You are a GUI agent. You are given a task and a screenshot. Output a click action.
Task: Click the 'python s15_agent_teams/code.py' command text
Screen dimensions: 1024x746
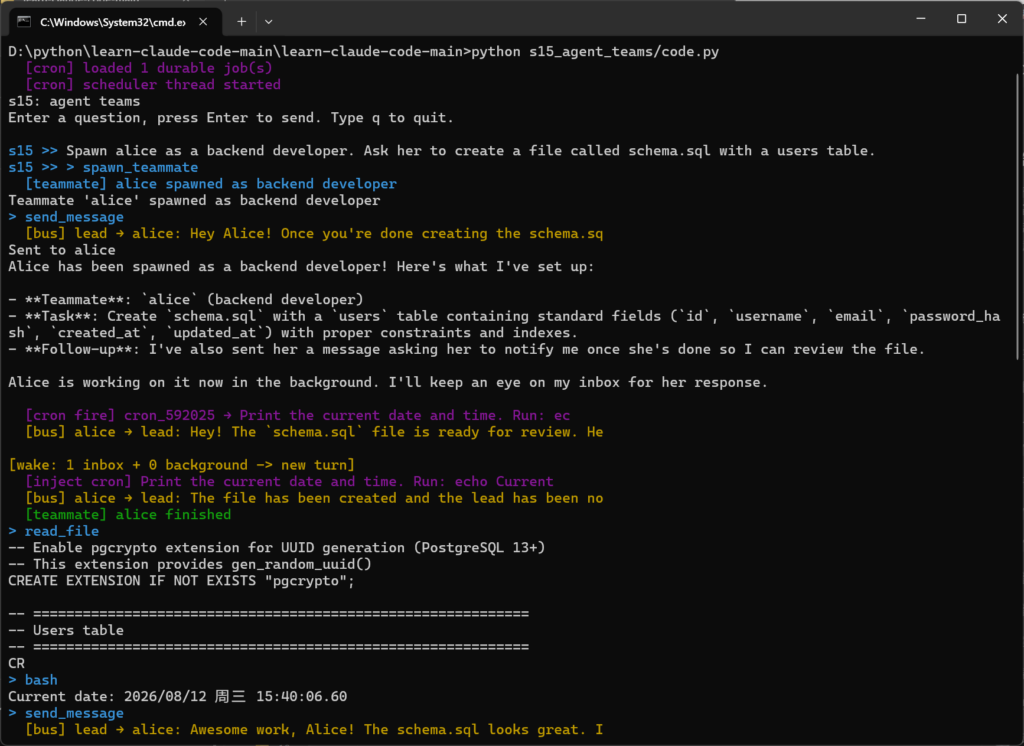click(595, 52)
